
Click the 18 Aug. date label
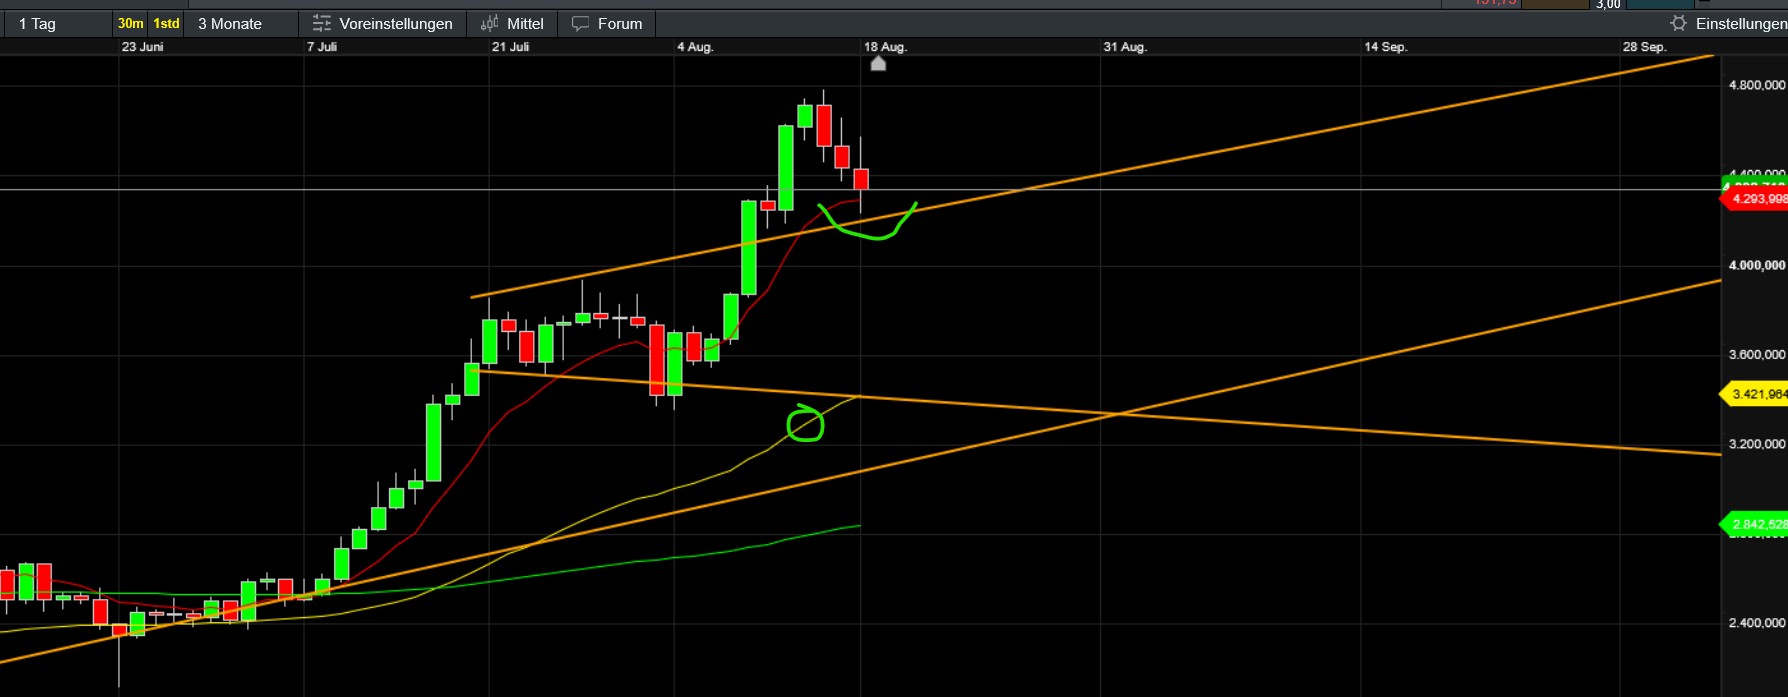point(885,47)
